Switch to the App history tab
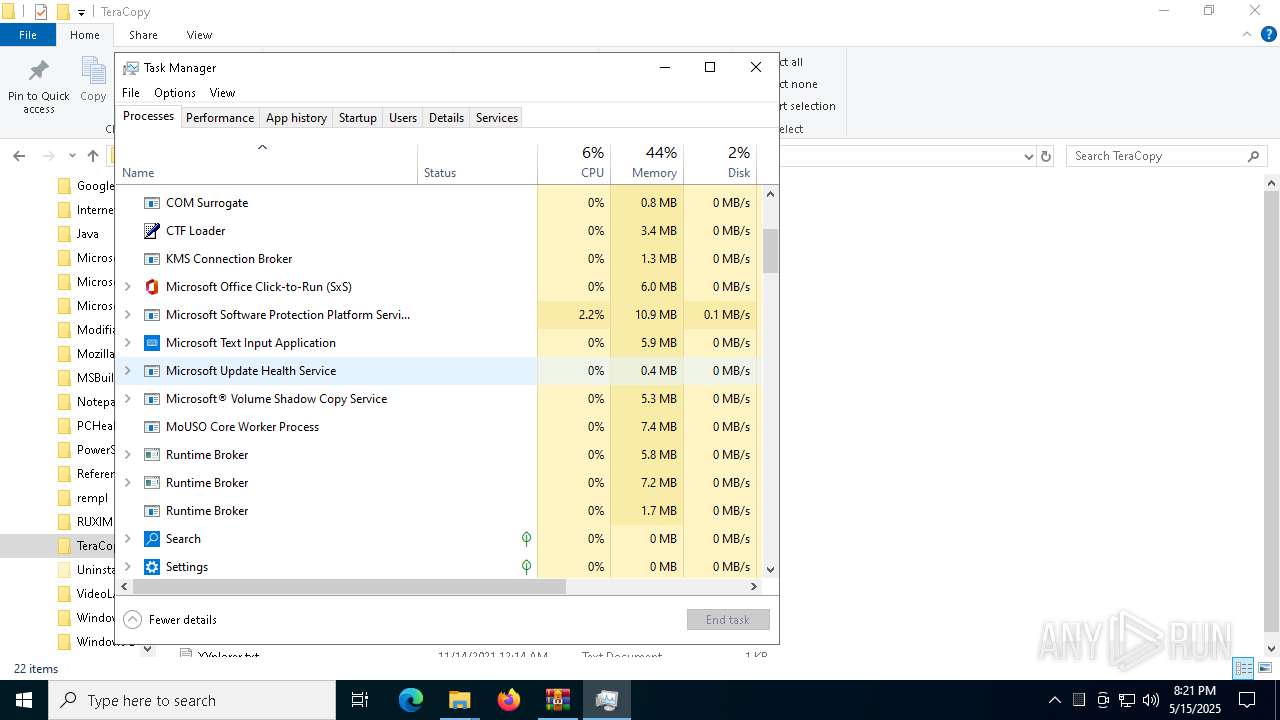 296,118
